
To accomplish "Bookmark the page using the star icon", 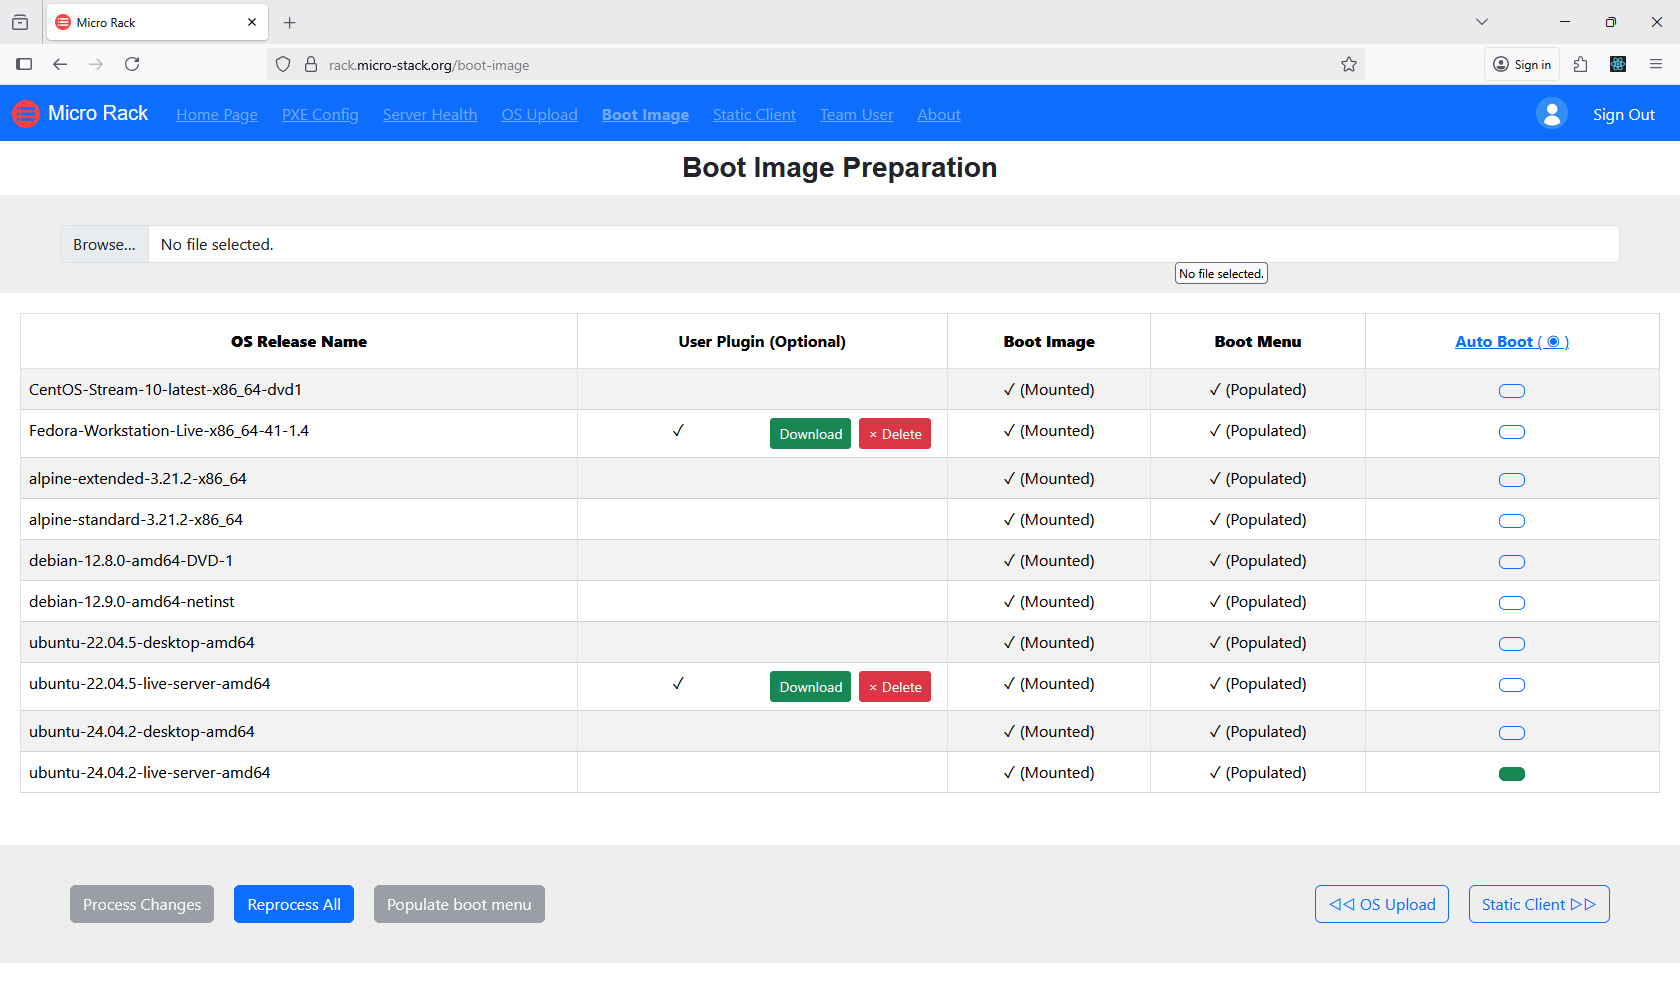I will [1348, 64].
